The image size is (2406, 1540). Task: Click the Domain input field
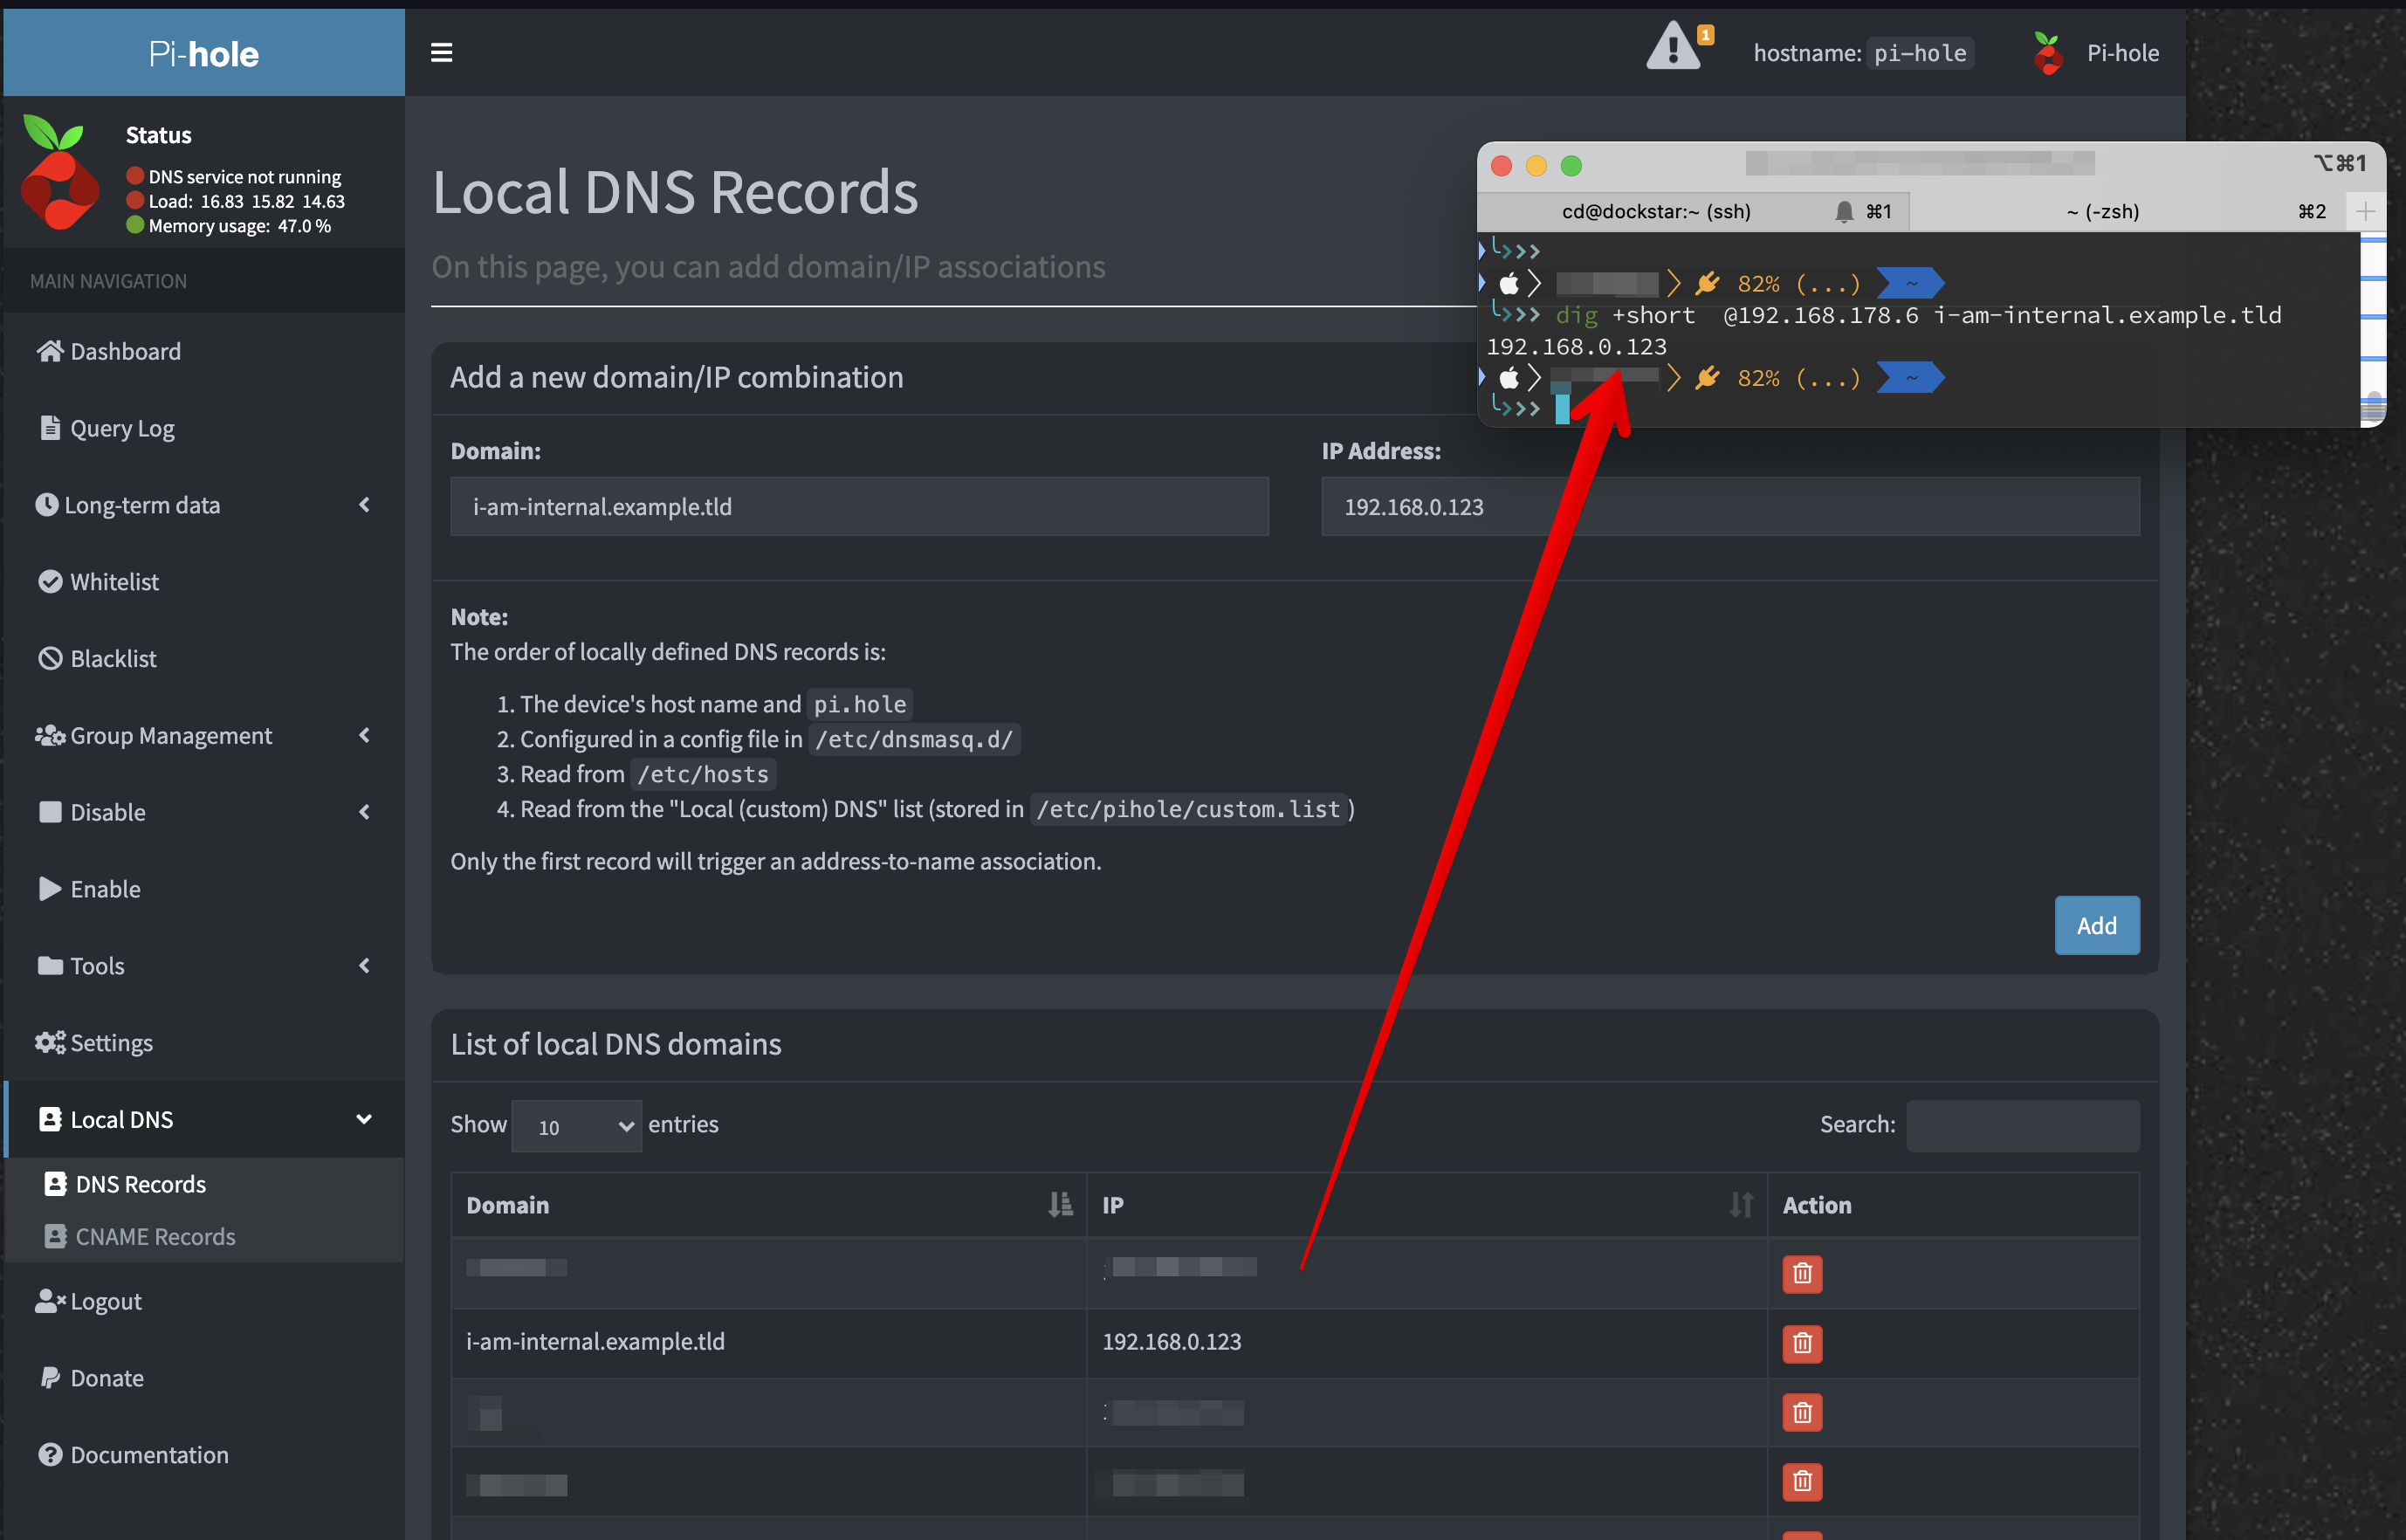859,507
